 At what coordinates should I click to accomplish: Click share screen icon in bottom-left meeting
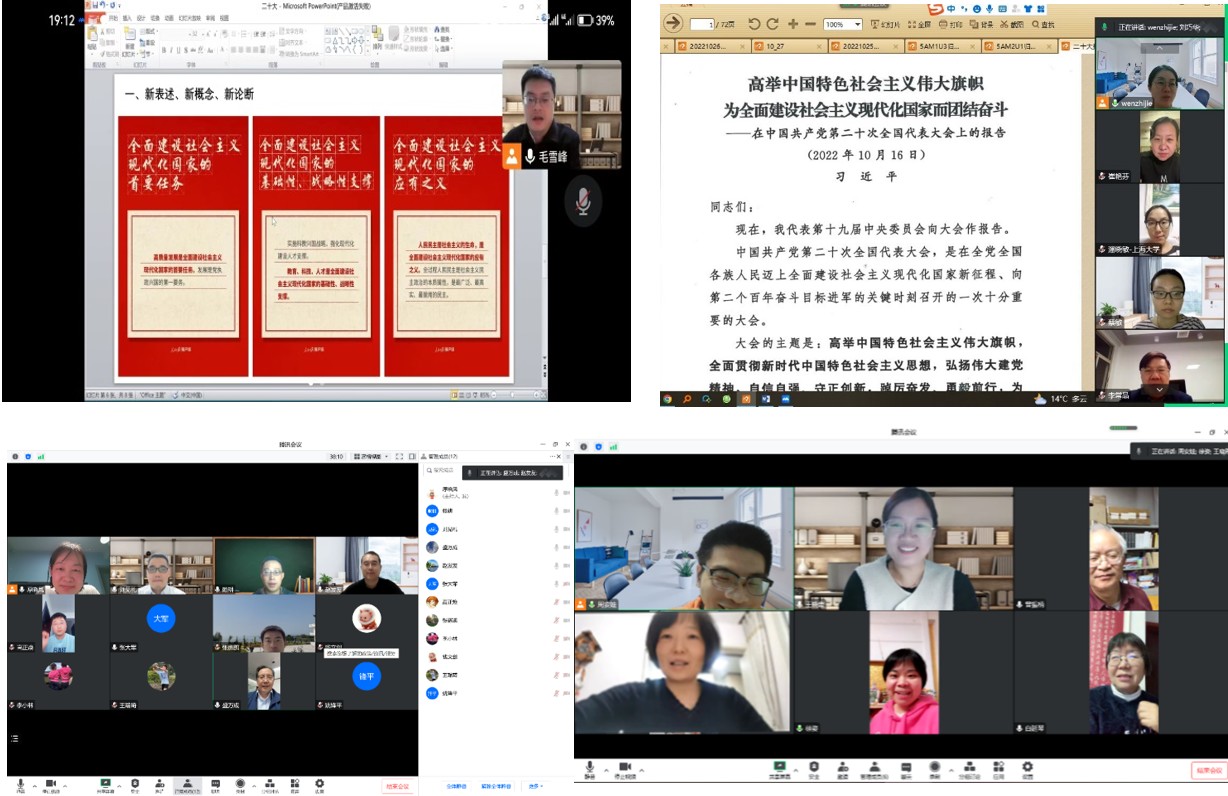(105, 784)
